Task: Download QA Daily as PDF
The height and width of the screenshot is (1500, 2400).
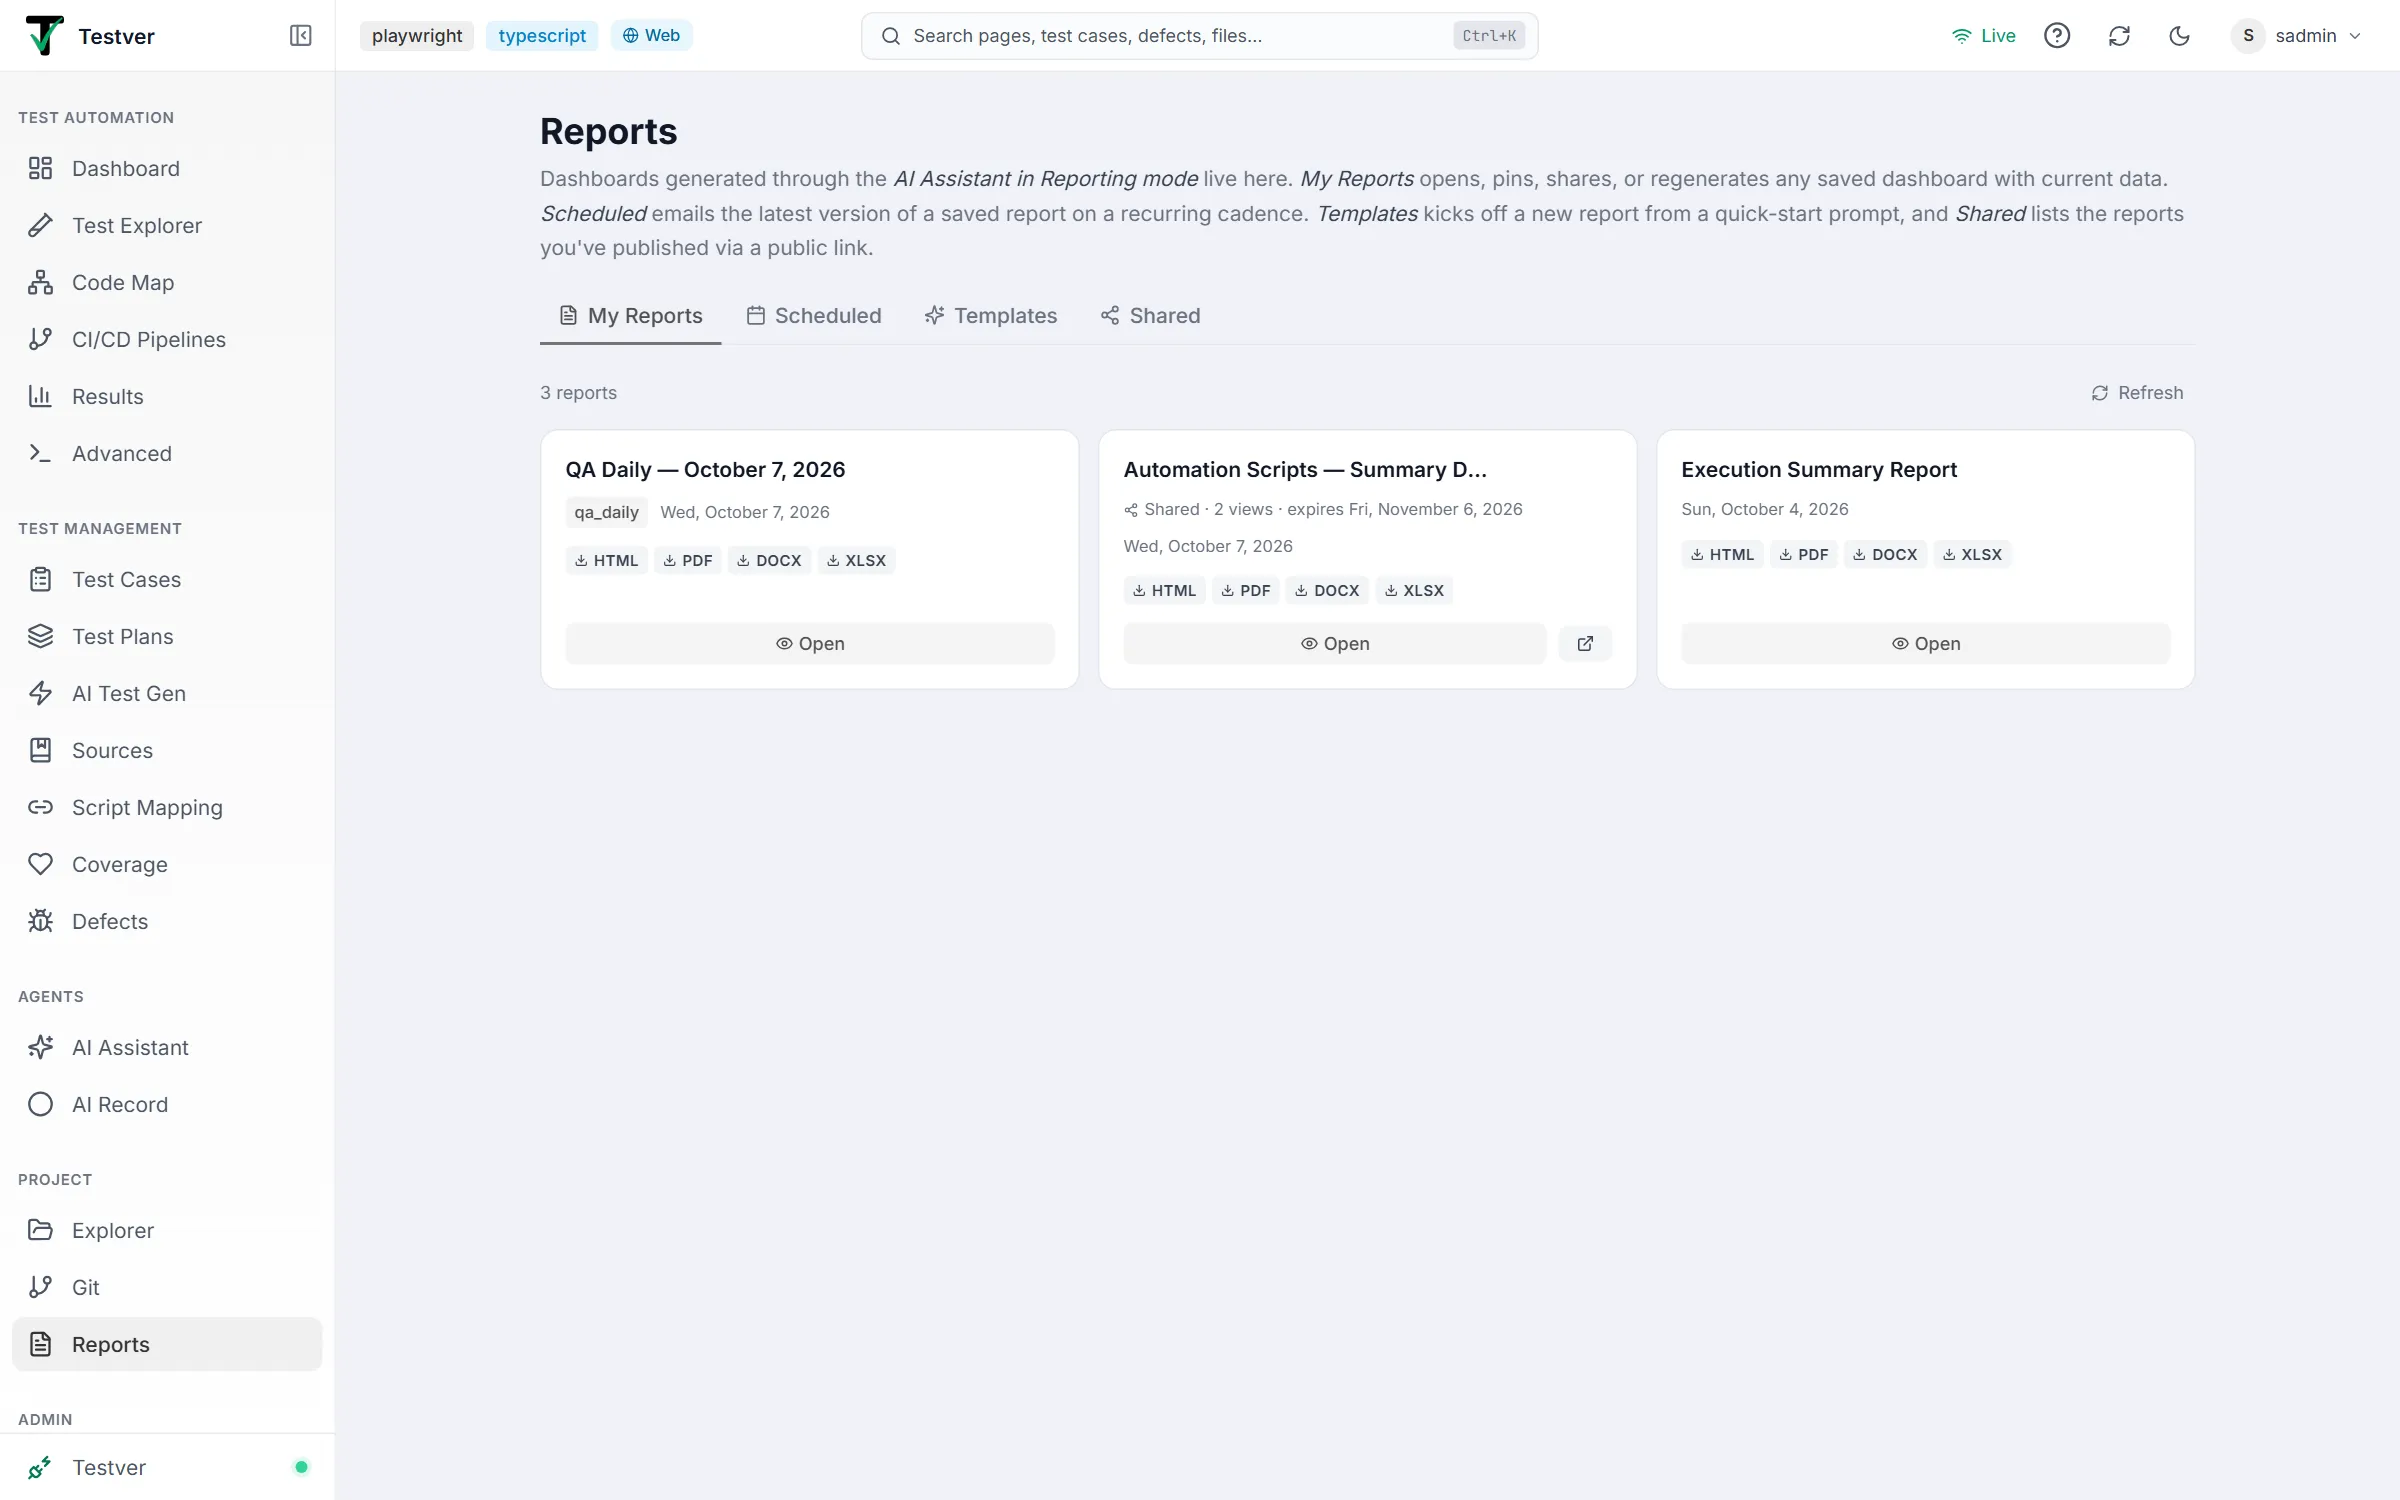Action: point(688,561)
